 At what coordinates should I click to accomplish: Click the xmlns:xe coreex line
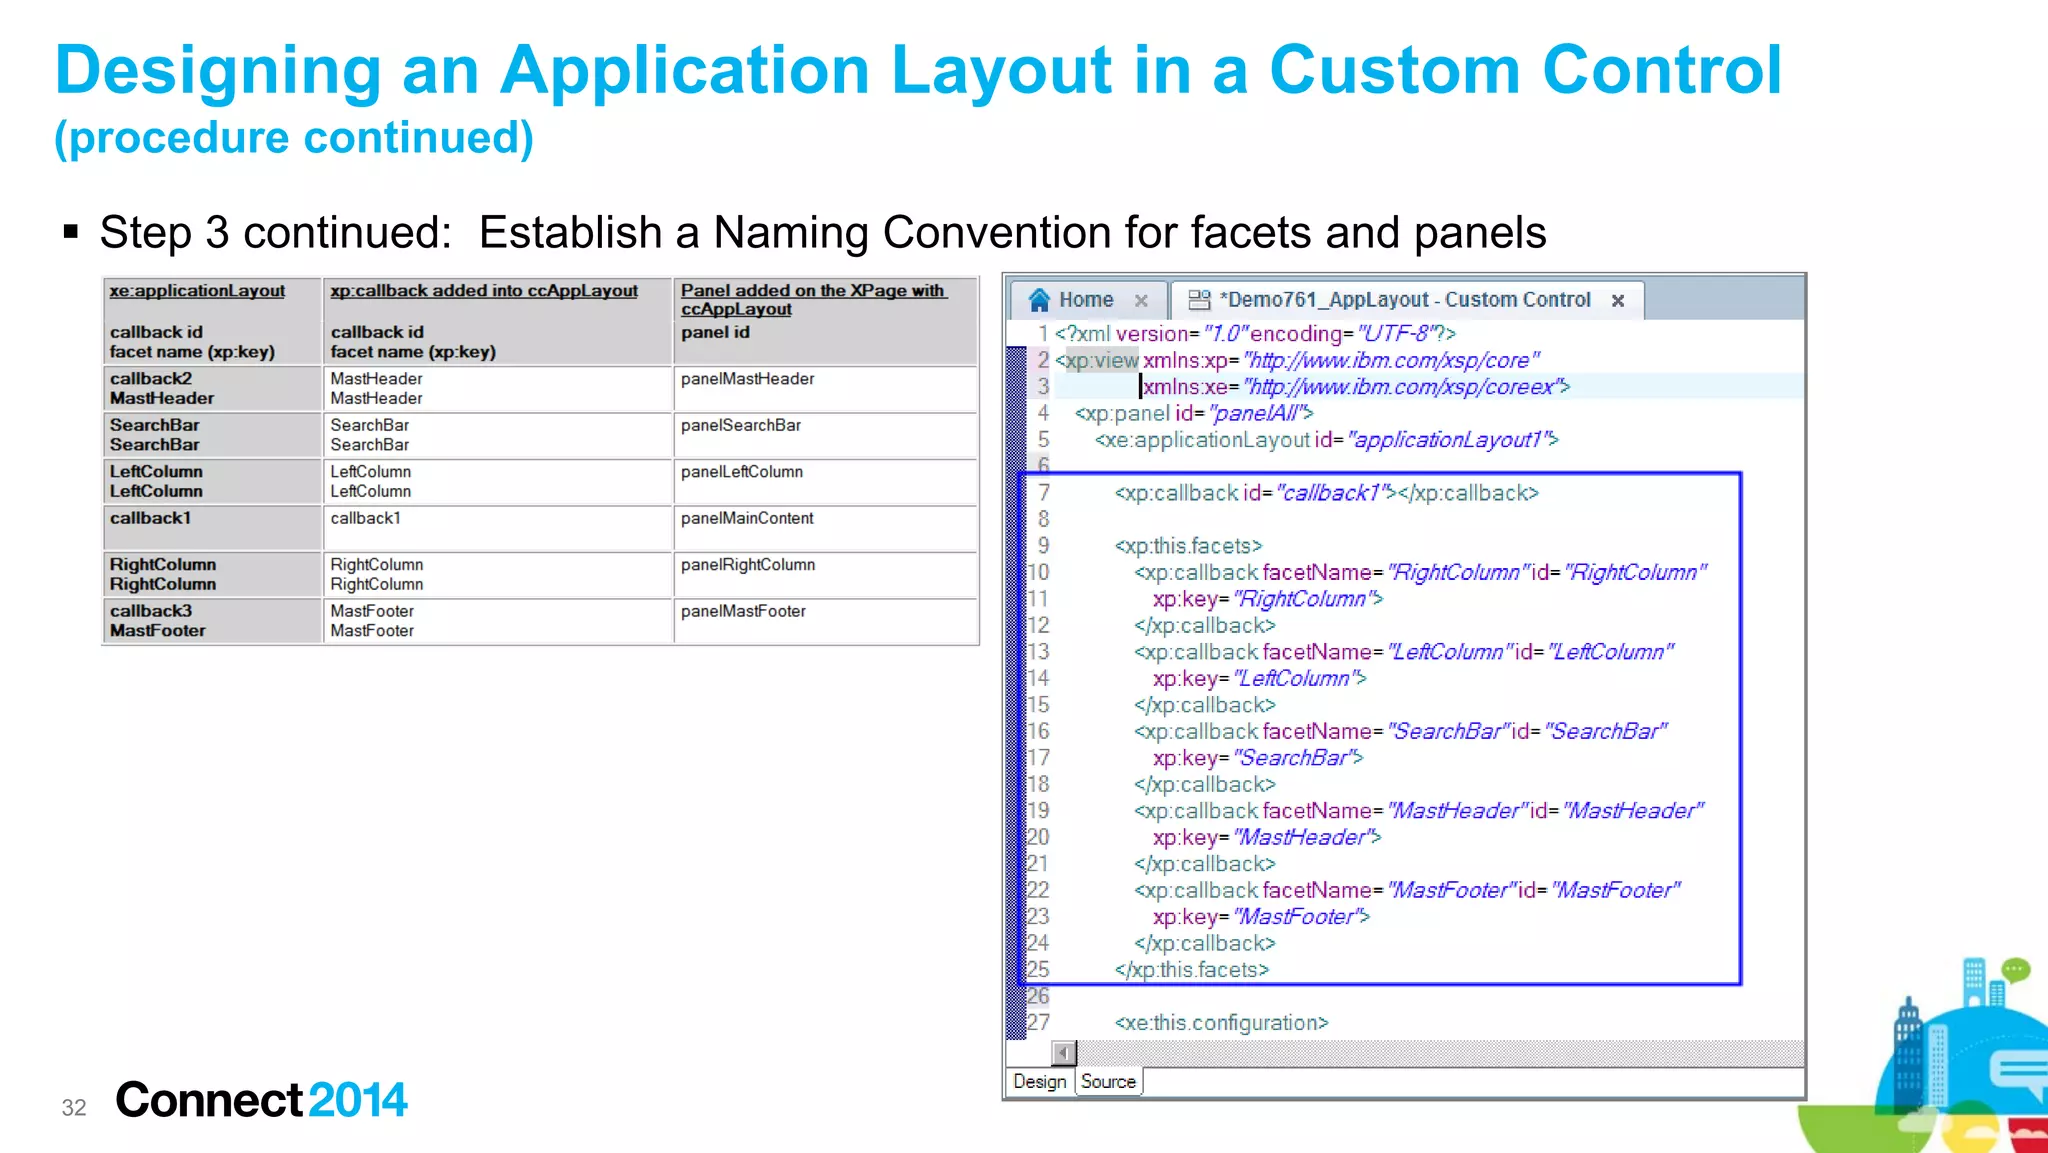tap(1356, 387)
